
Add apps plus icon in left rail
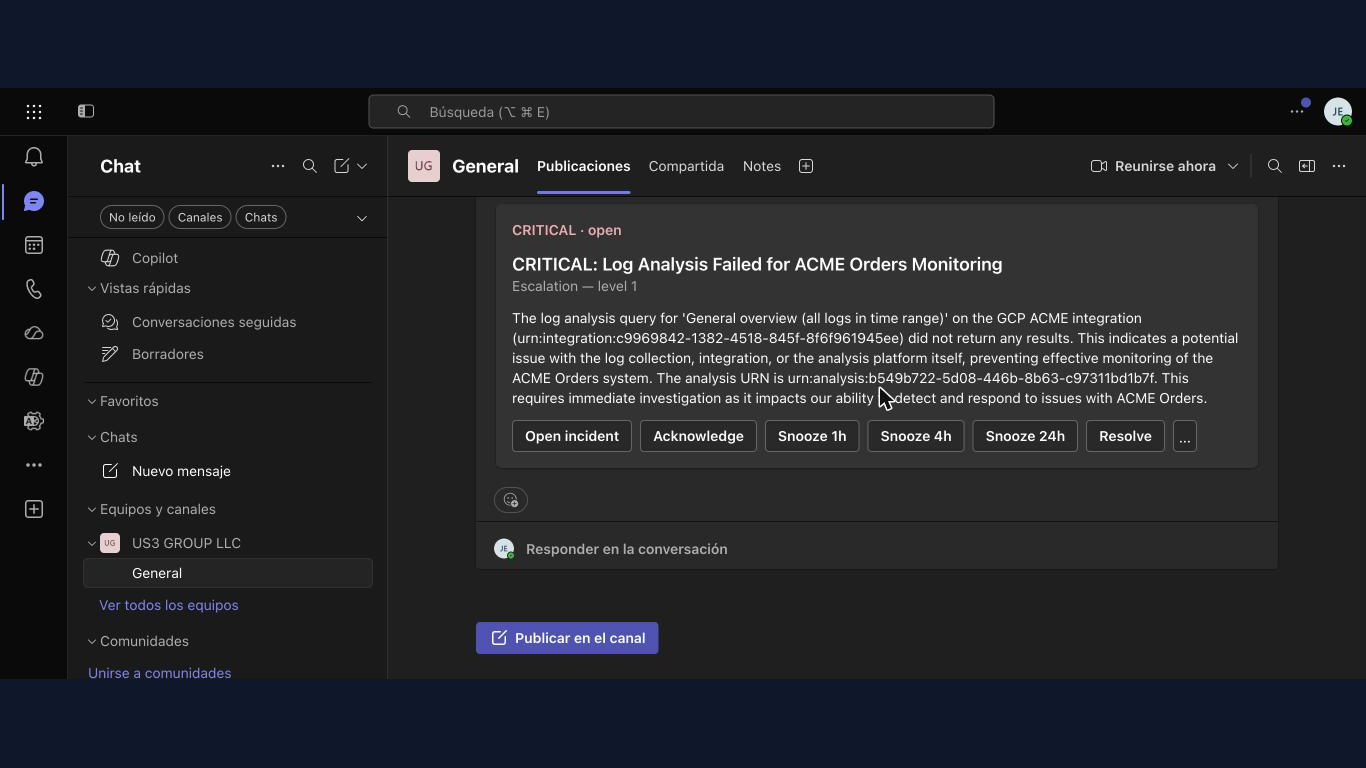coord(34,509)
